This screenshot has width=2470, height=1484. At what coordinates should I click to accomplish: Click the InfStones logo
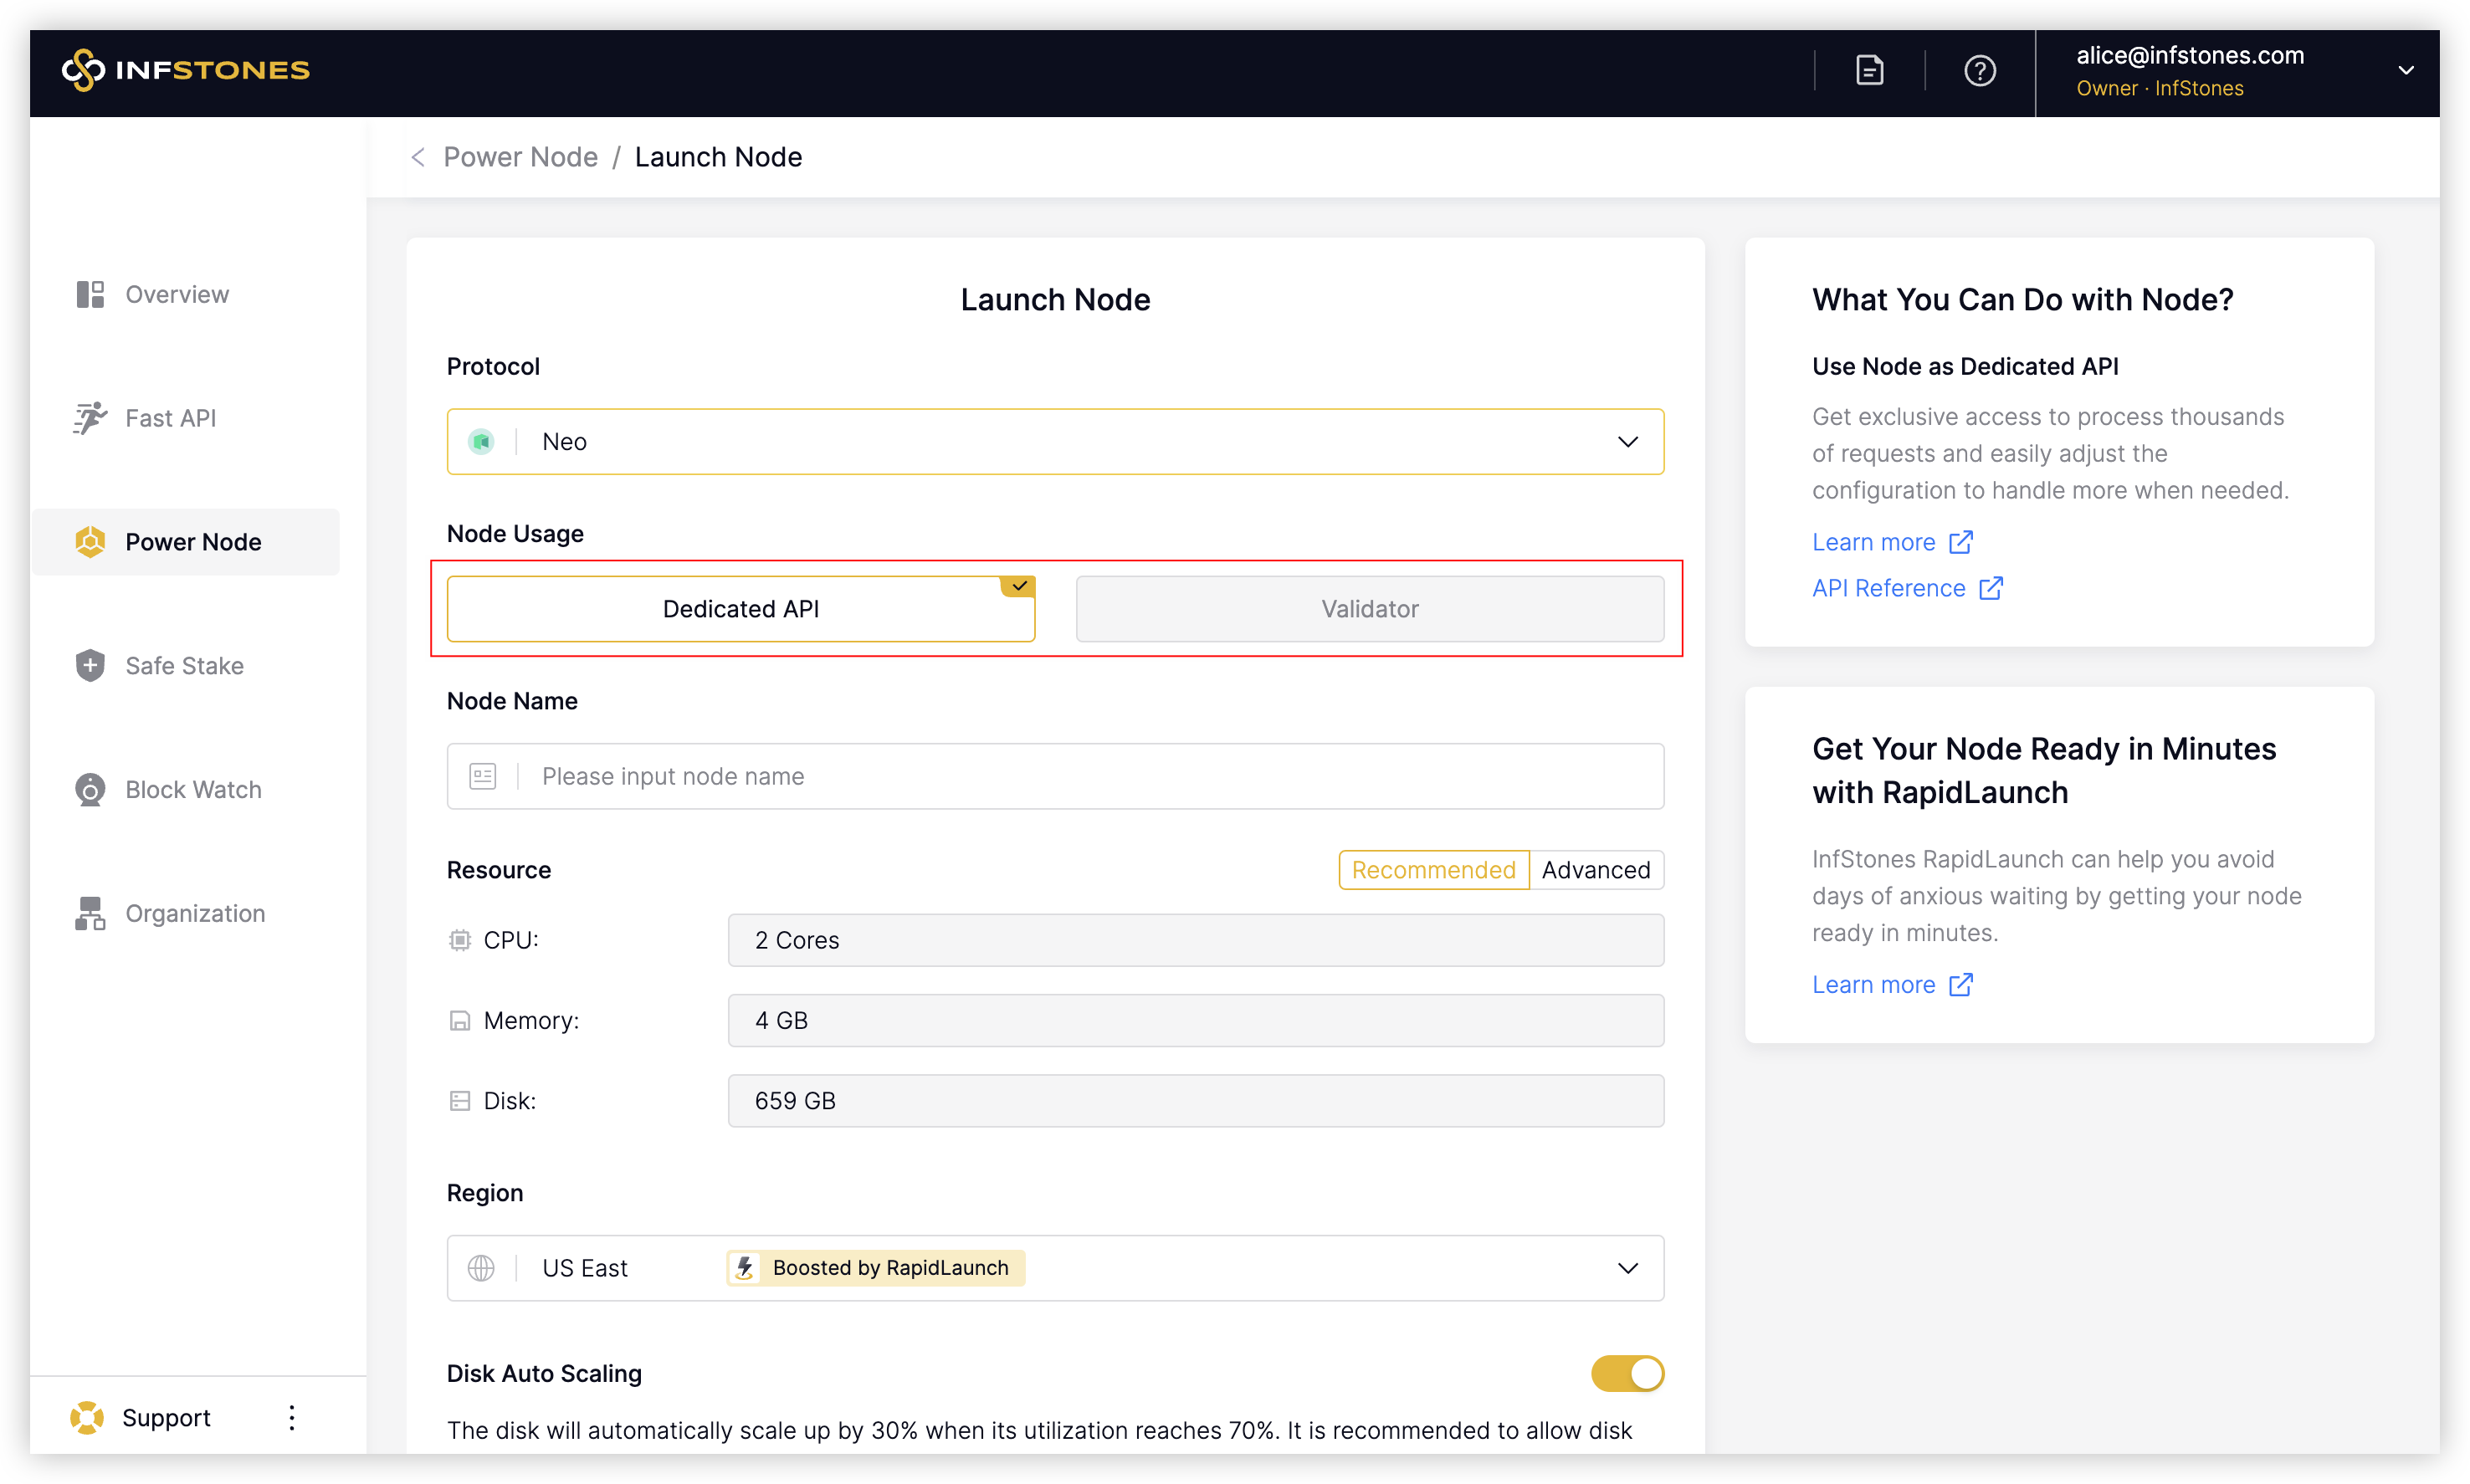point(186,70)
